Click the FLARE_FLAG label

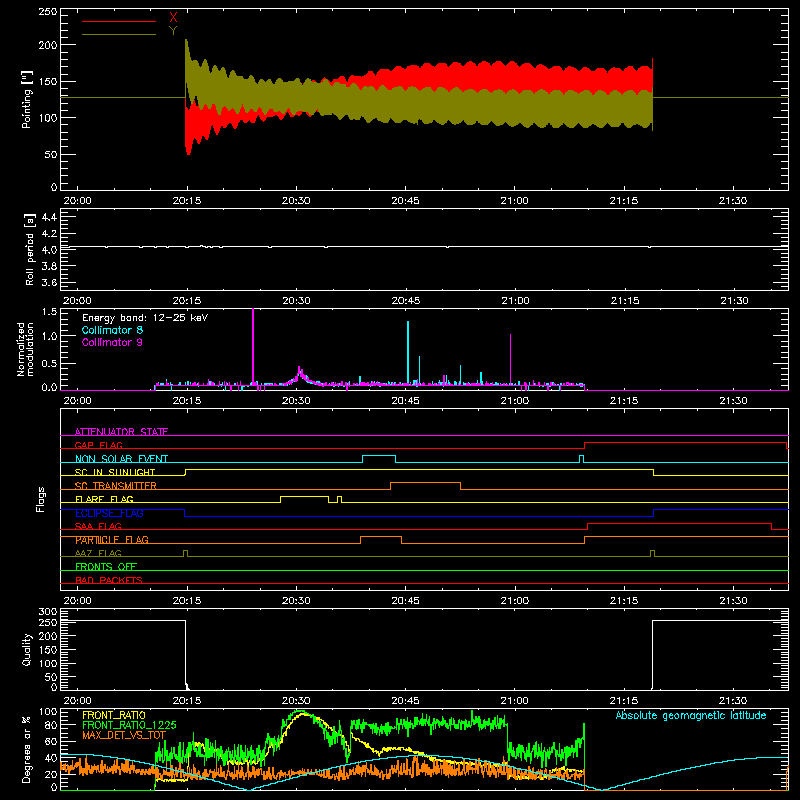pyautogui.click(x=104, y=499)
